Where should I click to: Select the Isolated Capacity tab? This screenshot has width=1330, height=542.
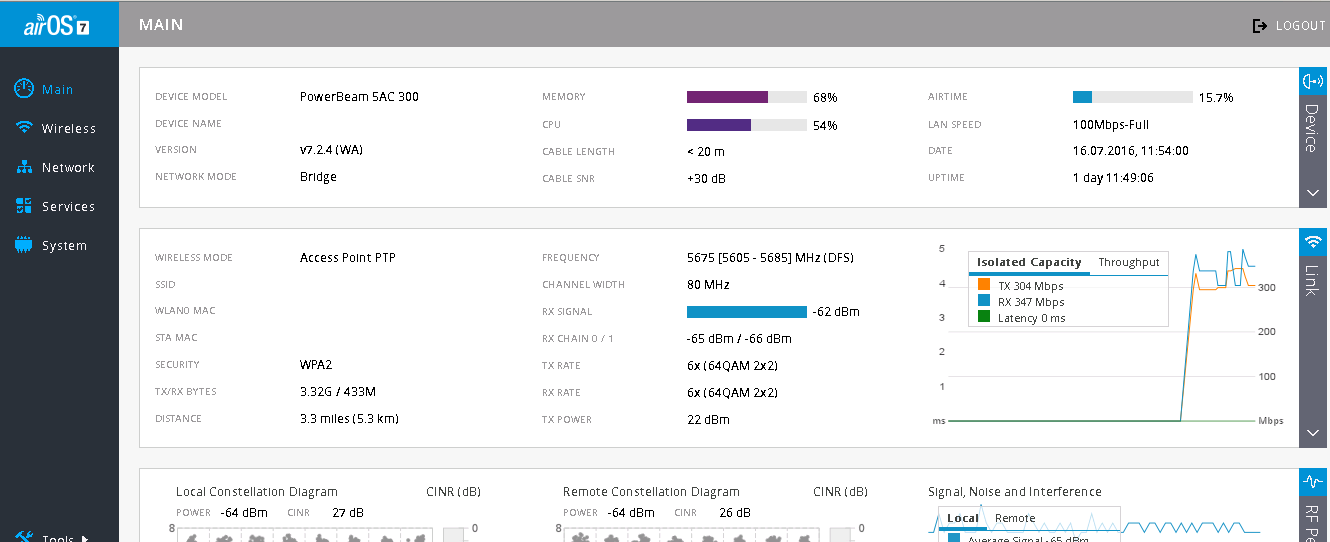[1029, 262]
